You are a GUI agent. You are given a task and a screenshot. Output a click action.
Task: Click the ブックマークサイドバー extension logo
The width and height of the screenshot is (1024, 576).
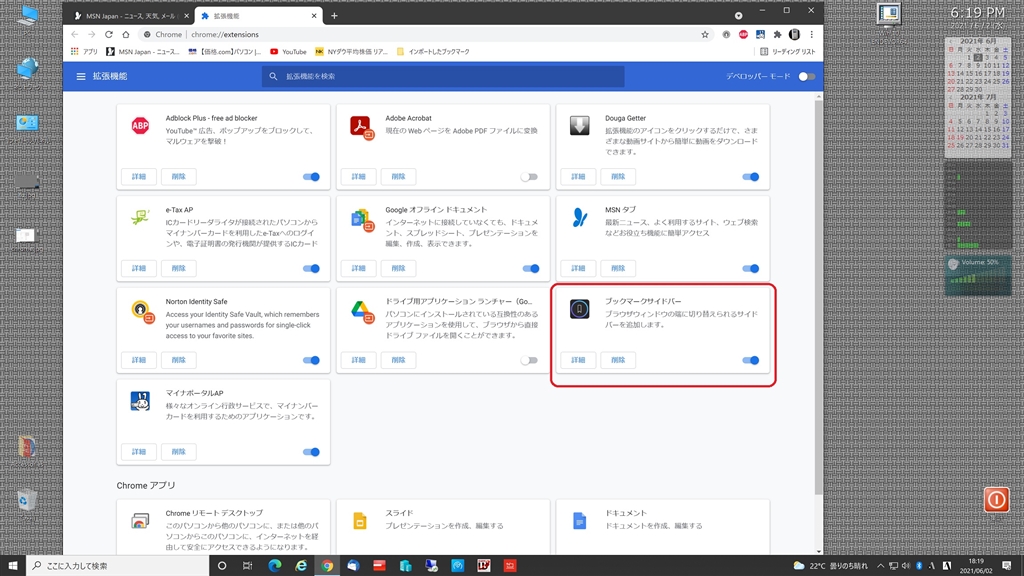[x=579, y=309]
